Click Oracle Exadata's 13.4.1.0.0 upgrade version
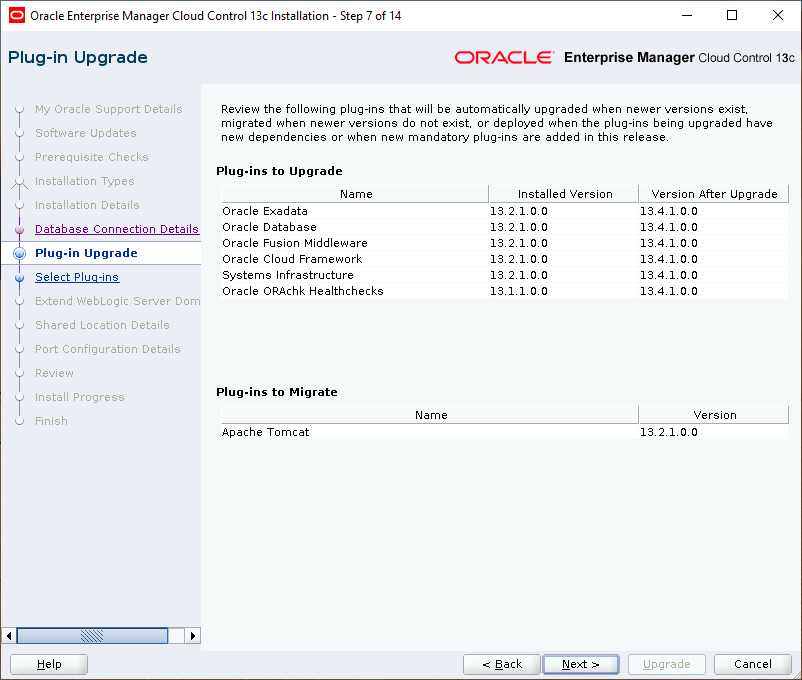Image resolution: width=802 pixels, height=680 pixels. click(669, 211)
